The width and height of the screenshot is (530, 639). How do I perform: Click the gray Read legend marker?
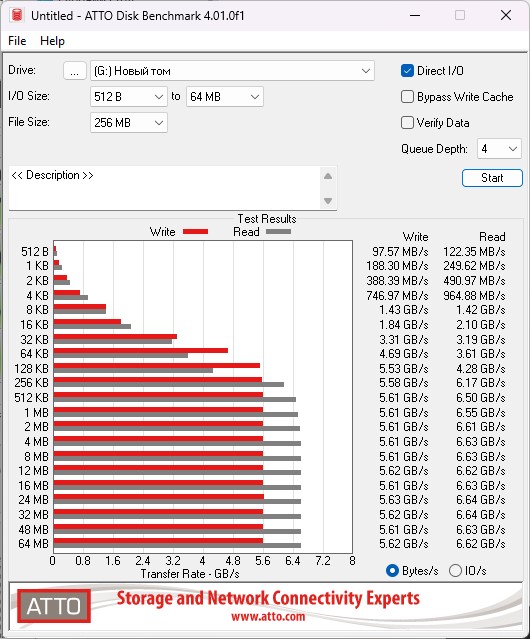278,231
